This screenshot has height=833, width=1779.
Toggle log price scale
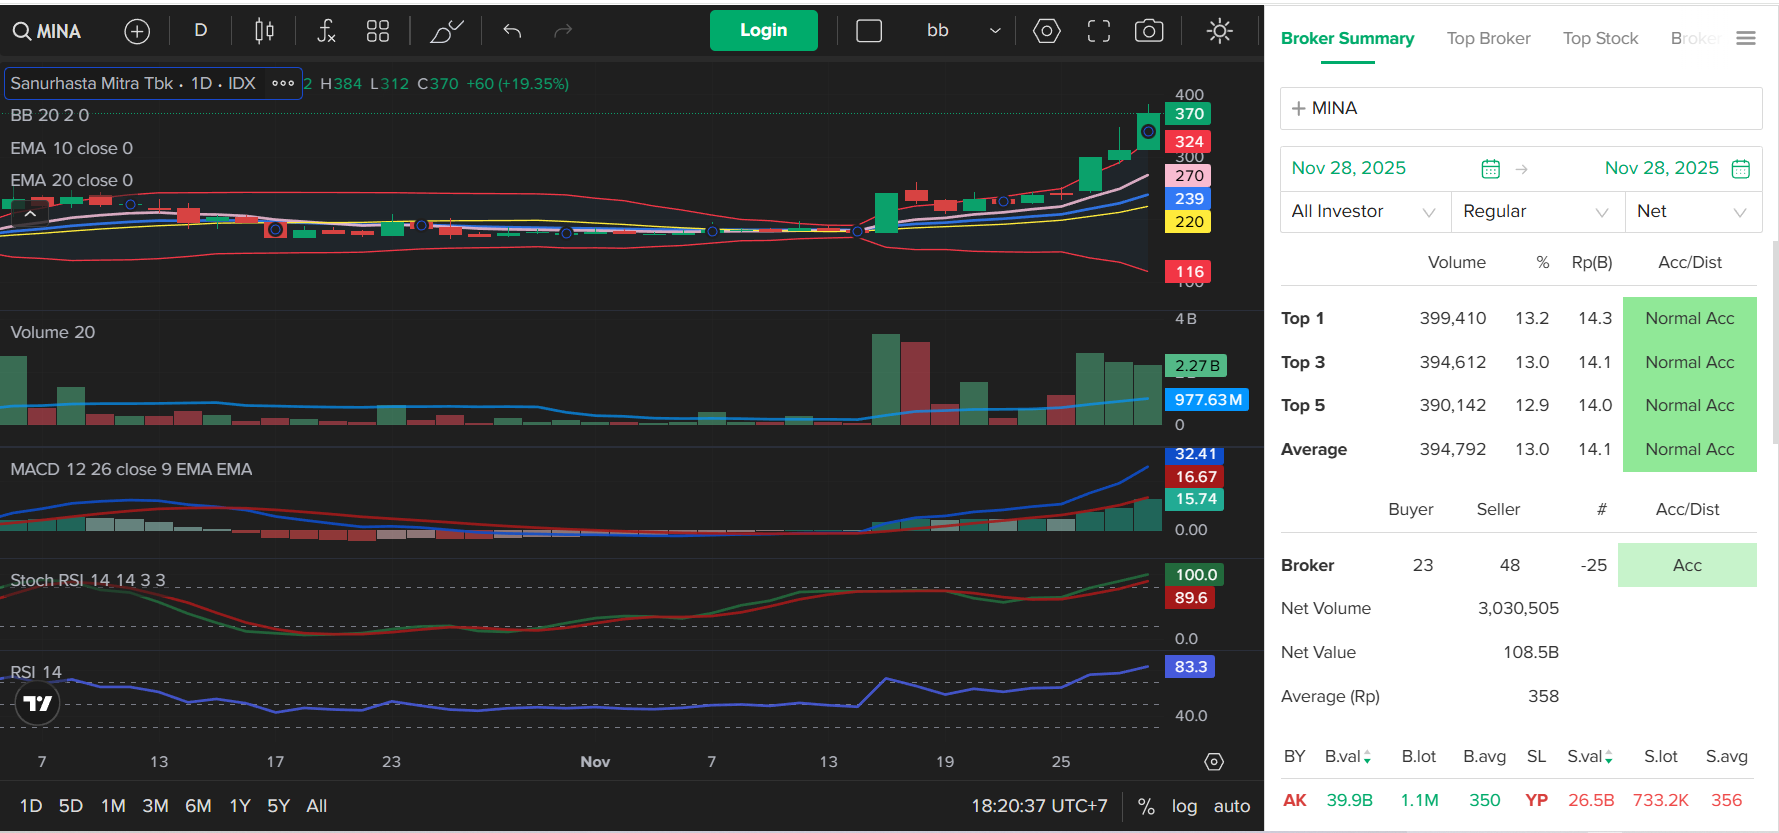1184,806
